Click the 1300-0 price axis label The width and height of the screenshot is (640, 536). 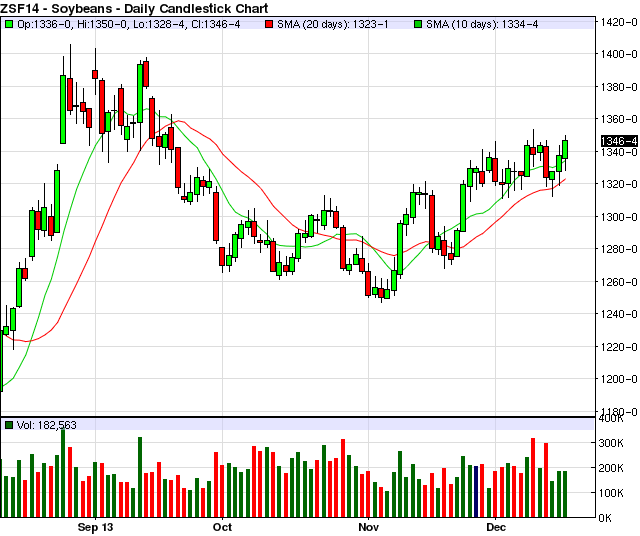[x=619, y=217]
